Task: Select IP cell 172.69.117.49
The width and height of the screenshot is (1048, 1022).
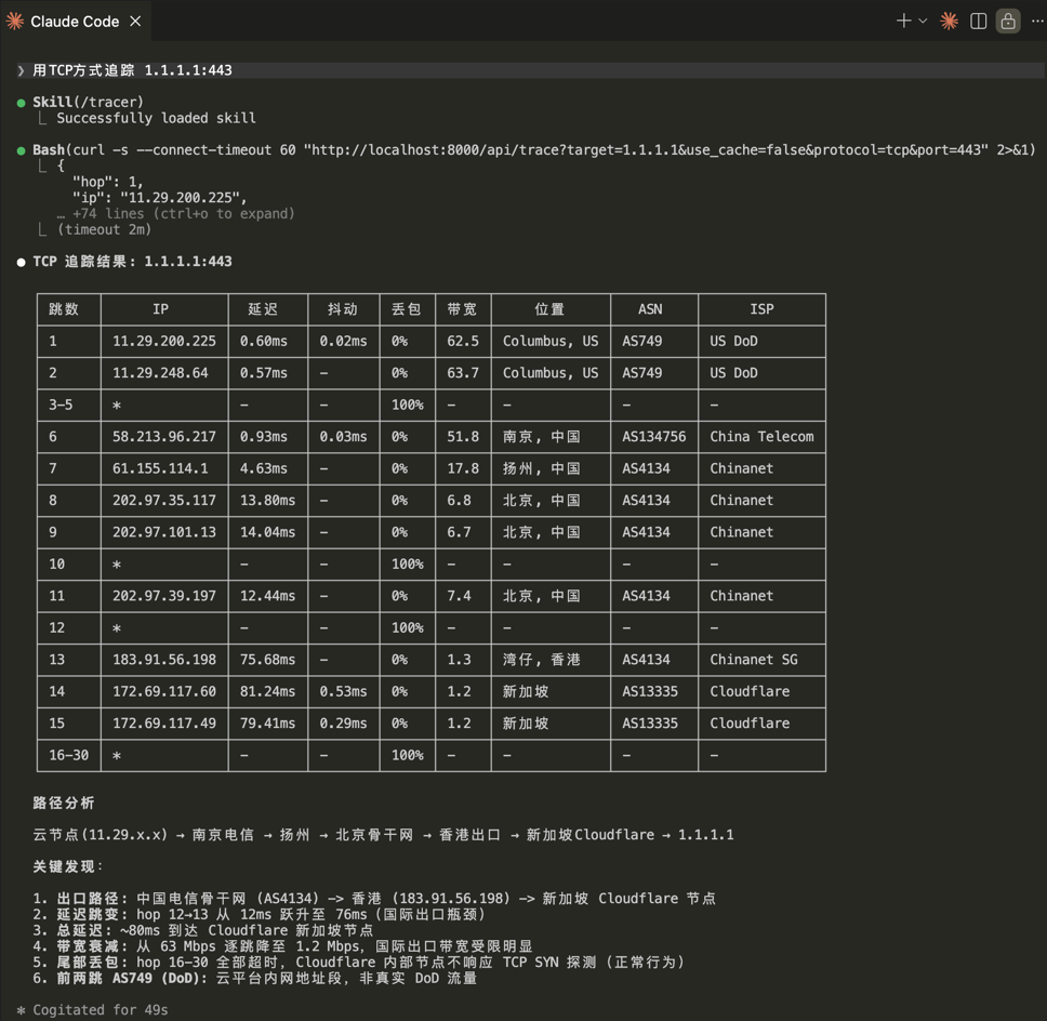Action: point(164,723)
